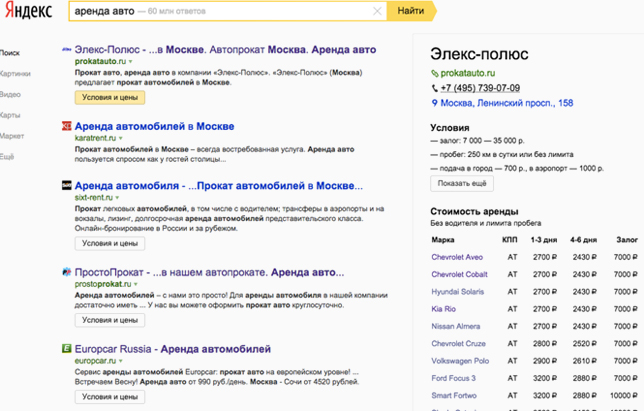Viewport: 644px width, 411px height.
Task: Focus the search field with аренда авто
Action: click(228, 11)
